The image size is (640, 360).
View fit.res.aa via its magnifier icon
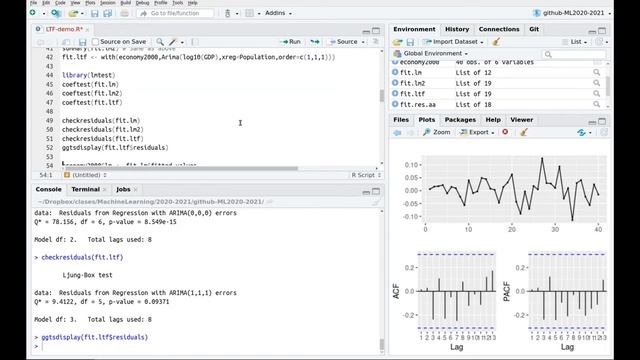click(596, 104)
